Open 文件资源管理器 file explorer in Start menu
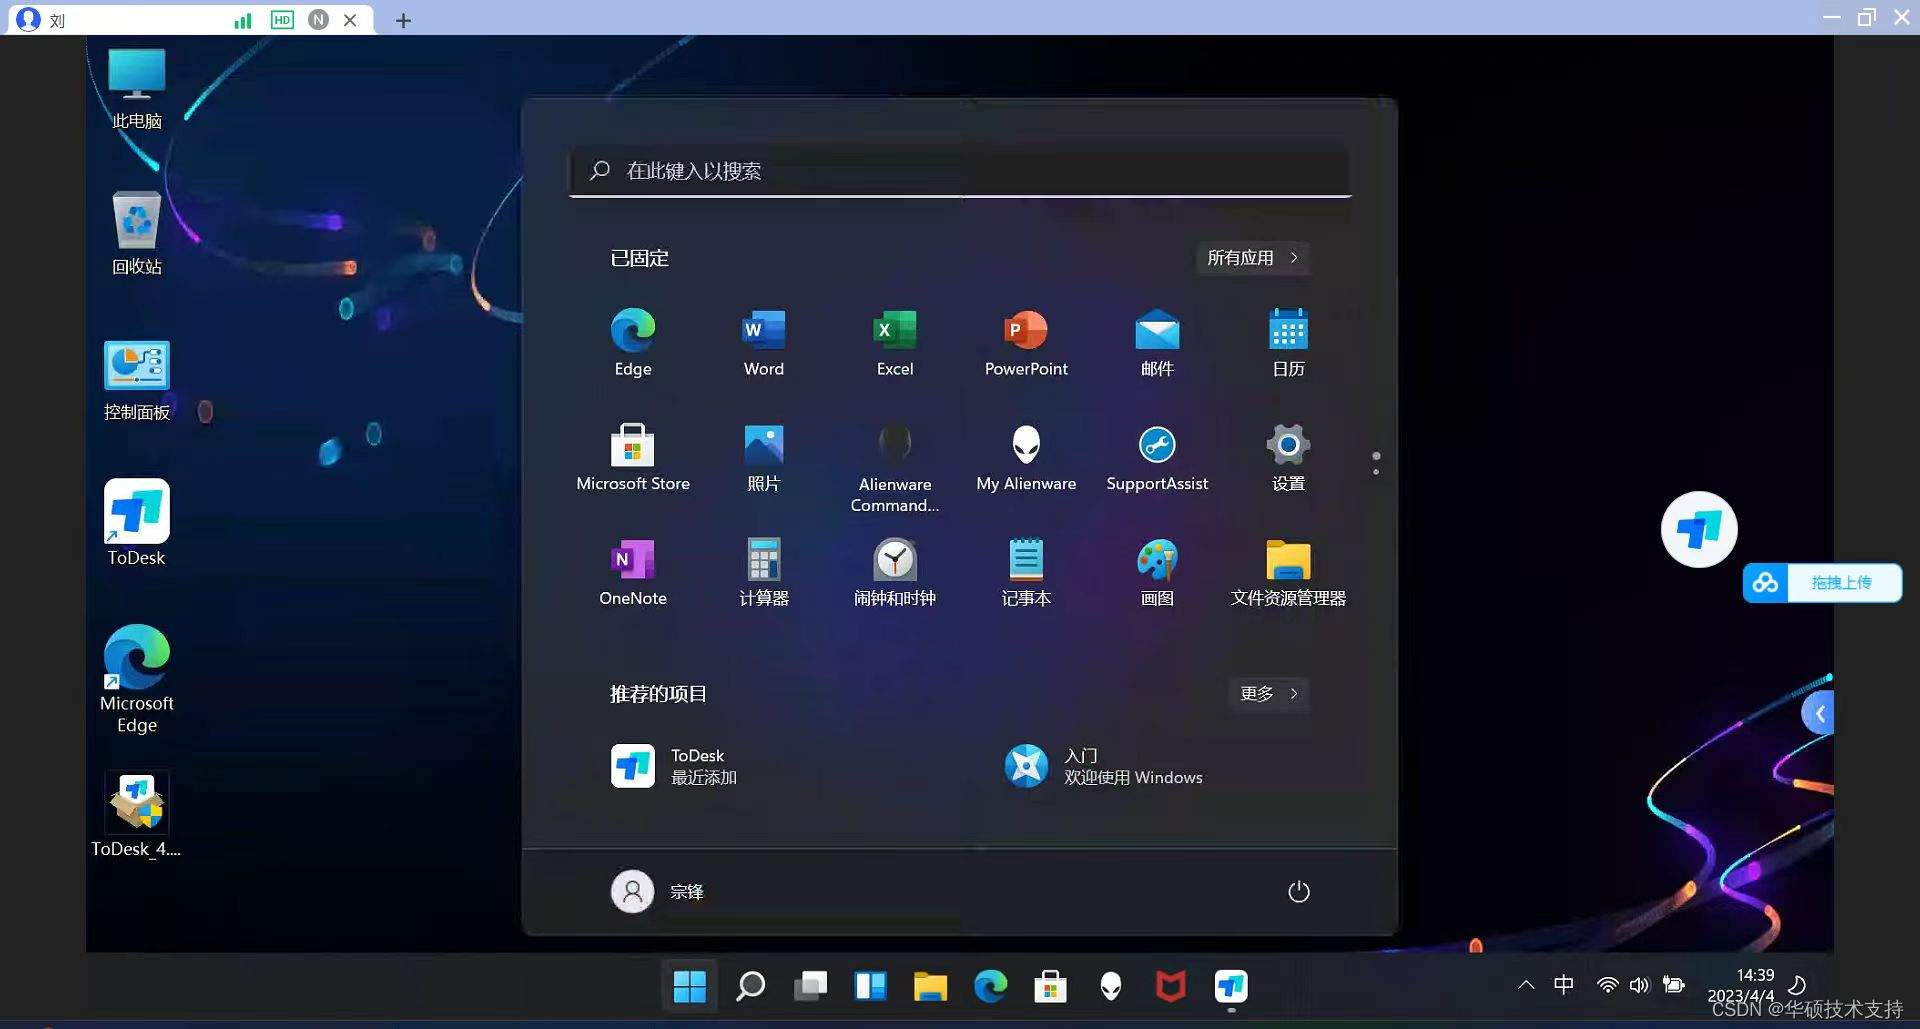 pyautogui.click(x=1288, y=573)
